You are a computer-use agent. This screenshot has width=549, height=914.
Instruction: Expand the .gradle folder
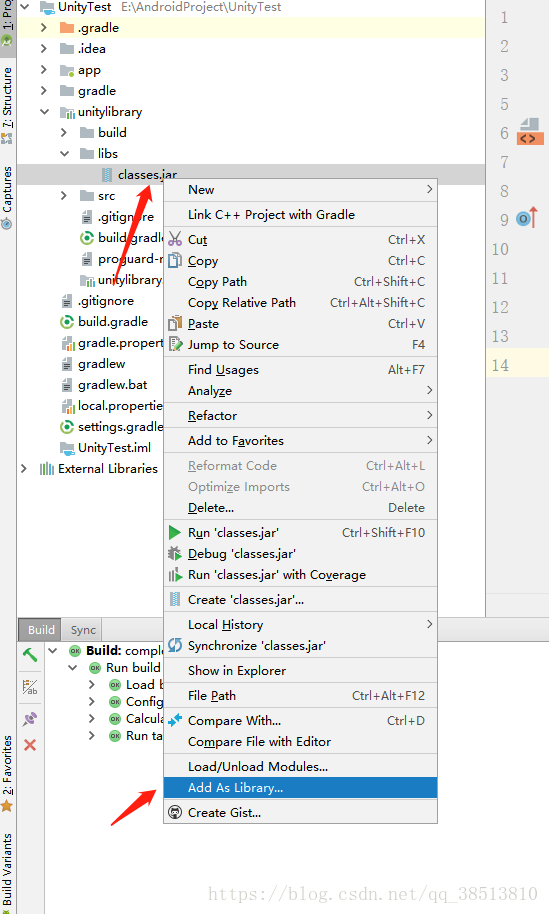(x=44, y=27)
